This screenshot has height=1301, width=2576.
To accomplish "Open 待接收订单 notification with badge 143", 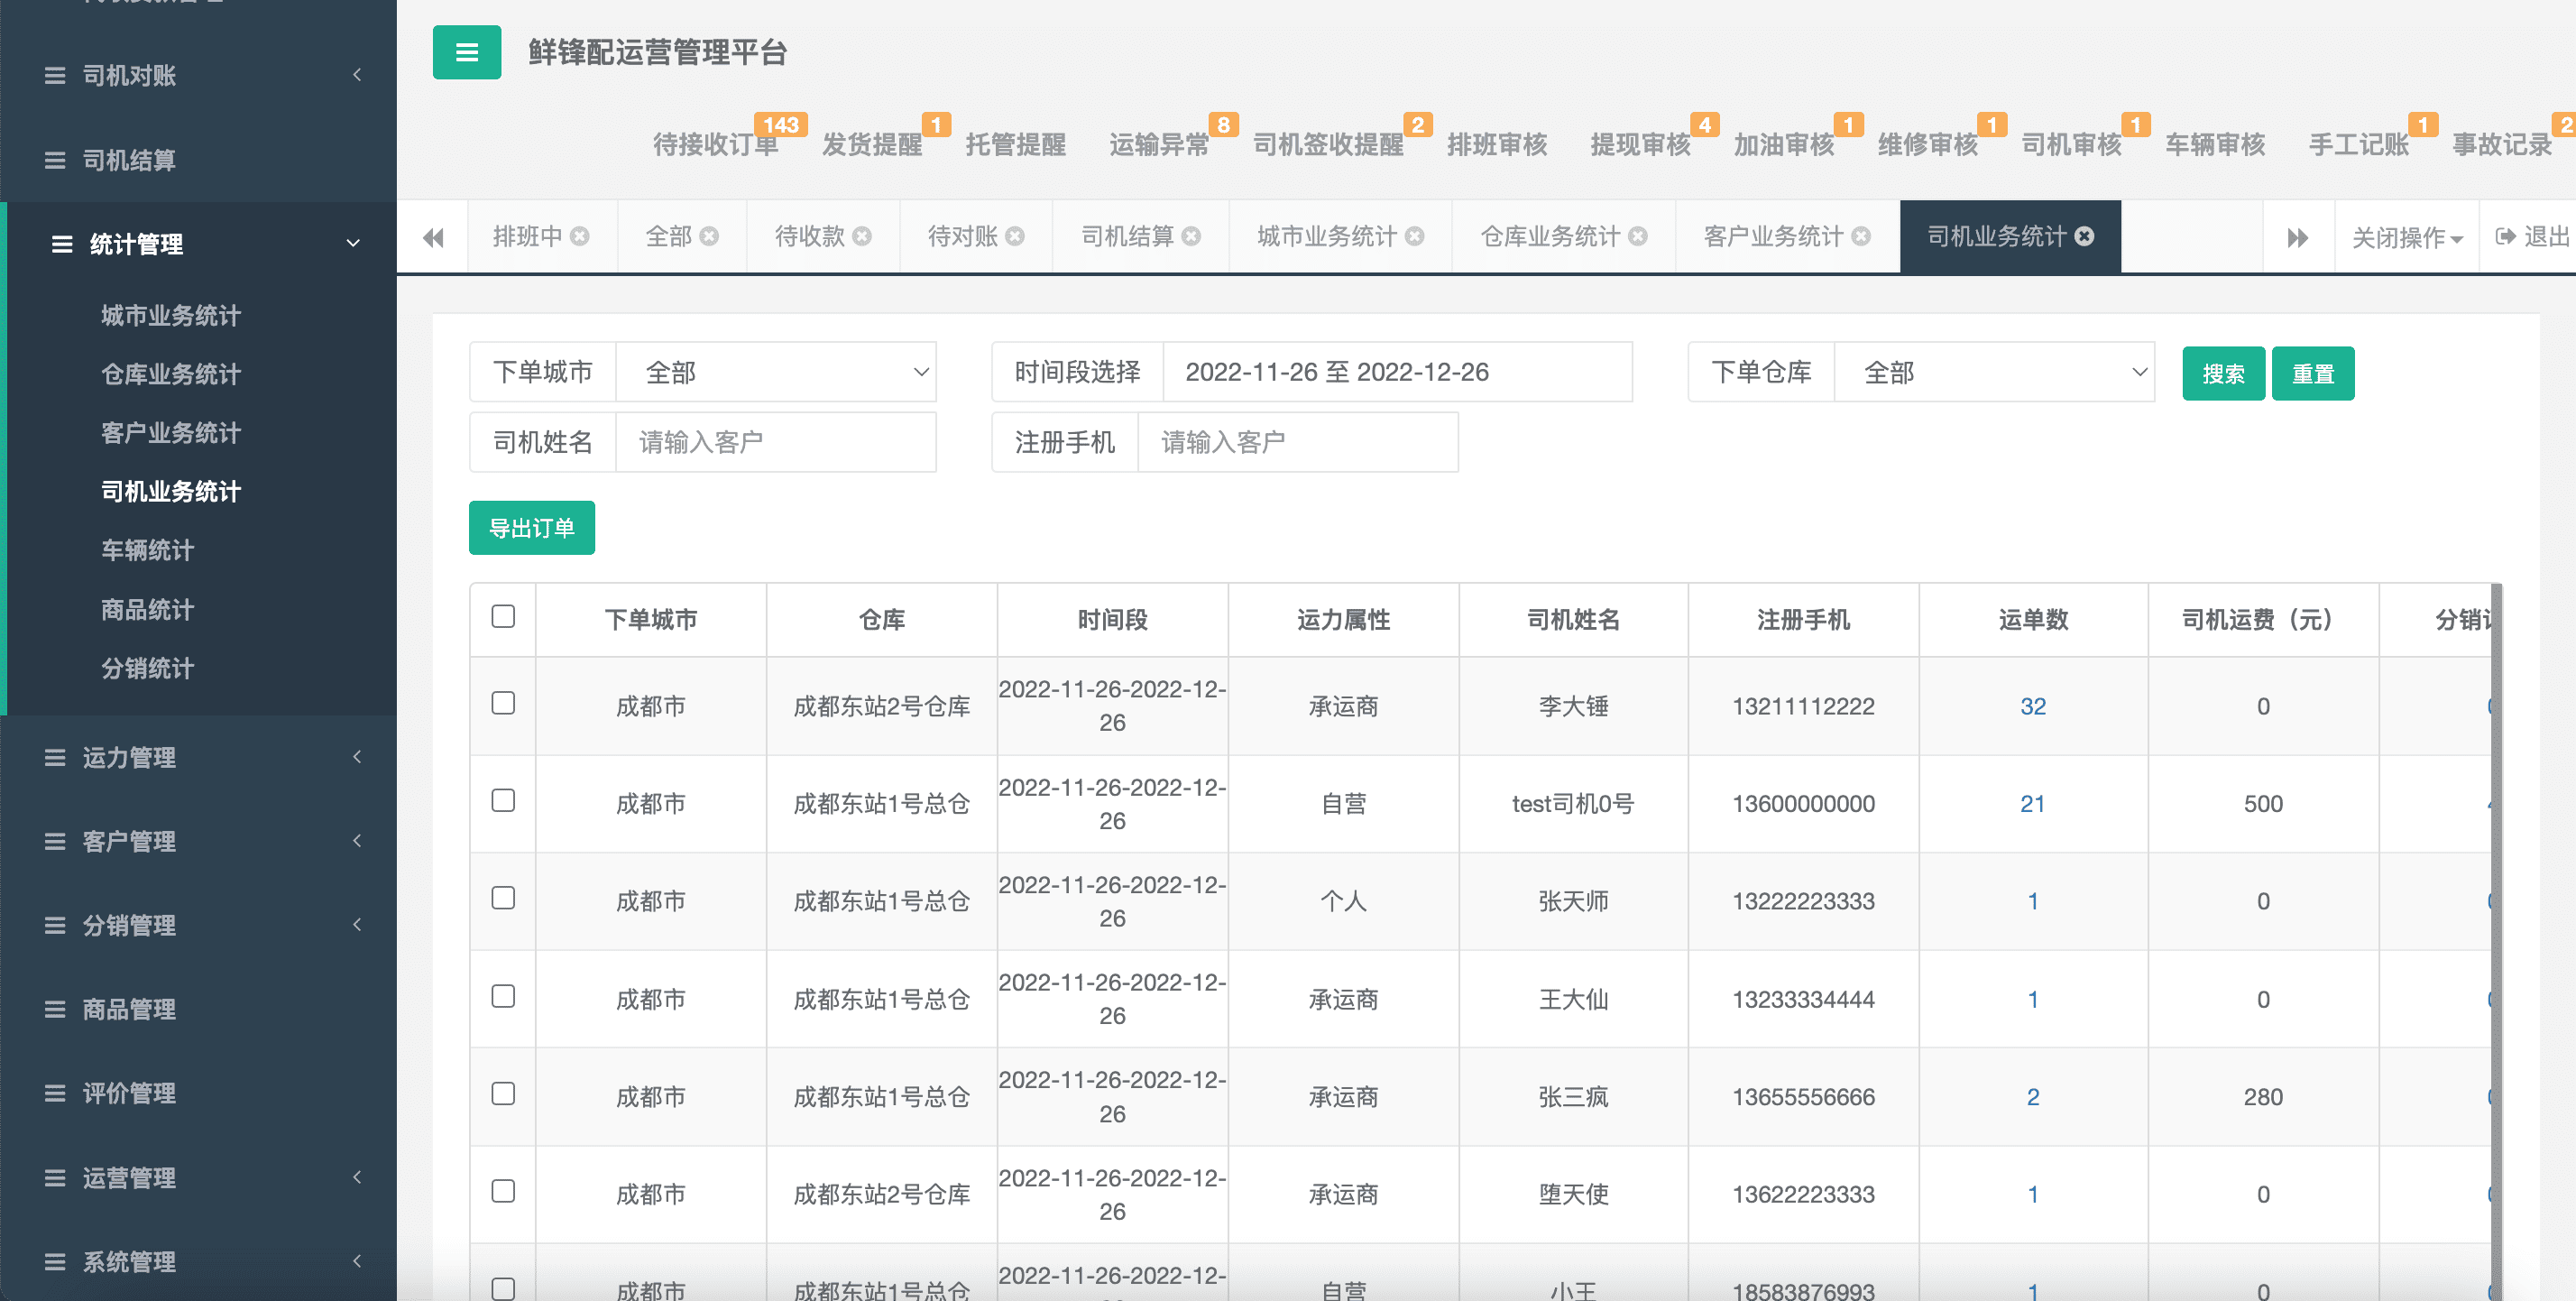I will click(x=716, y=144).
